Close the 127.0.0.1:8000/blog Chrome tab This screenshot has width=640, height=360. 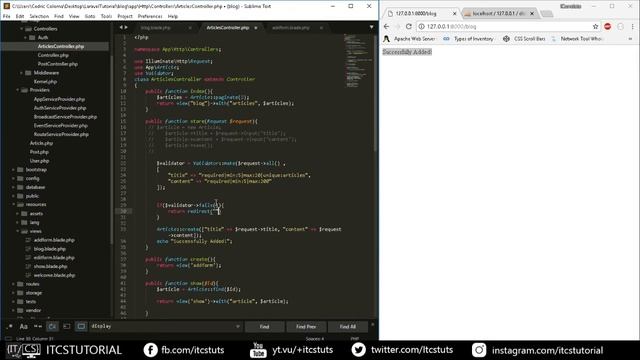454,13
